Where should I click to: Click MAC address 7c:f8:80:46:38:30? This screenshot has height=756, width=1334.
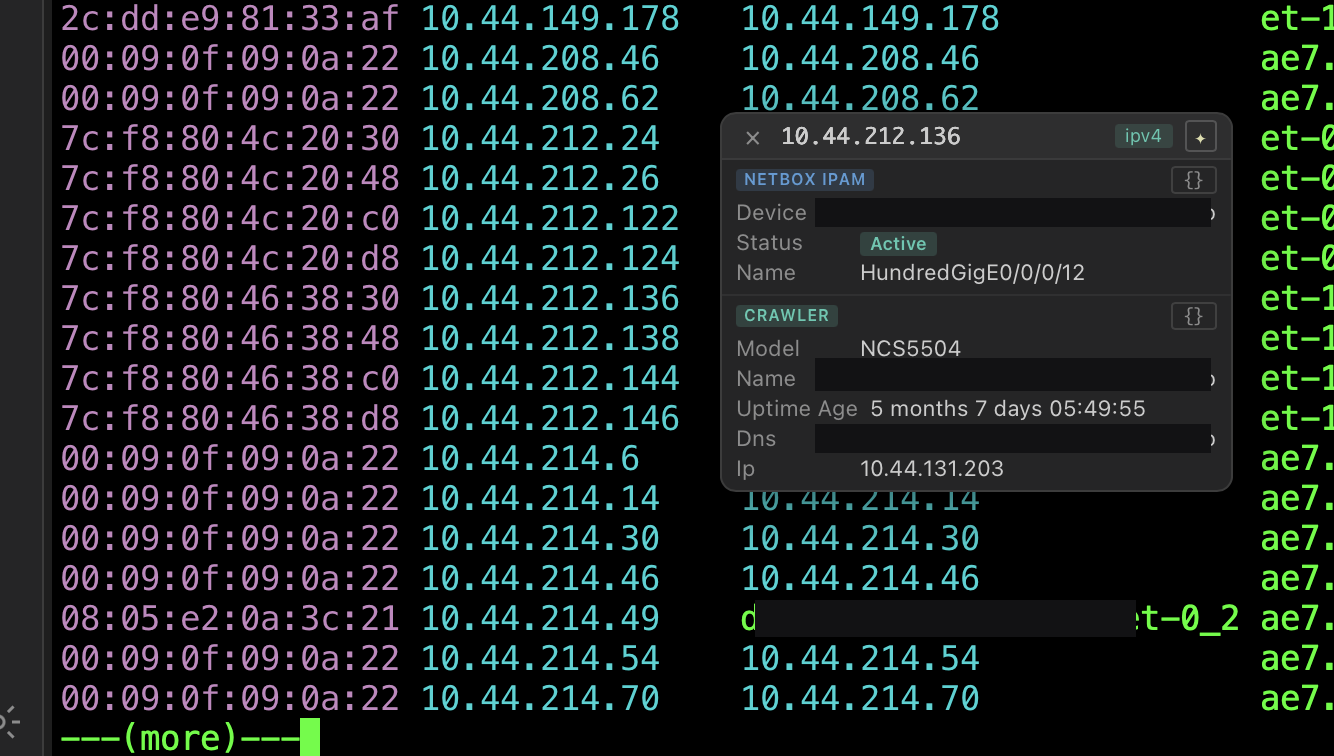click(x=230, y=298)
